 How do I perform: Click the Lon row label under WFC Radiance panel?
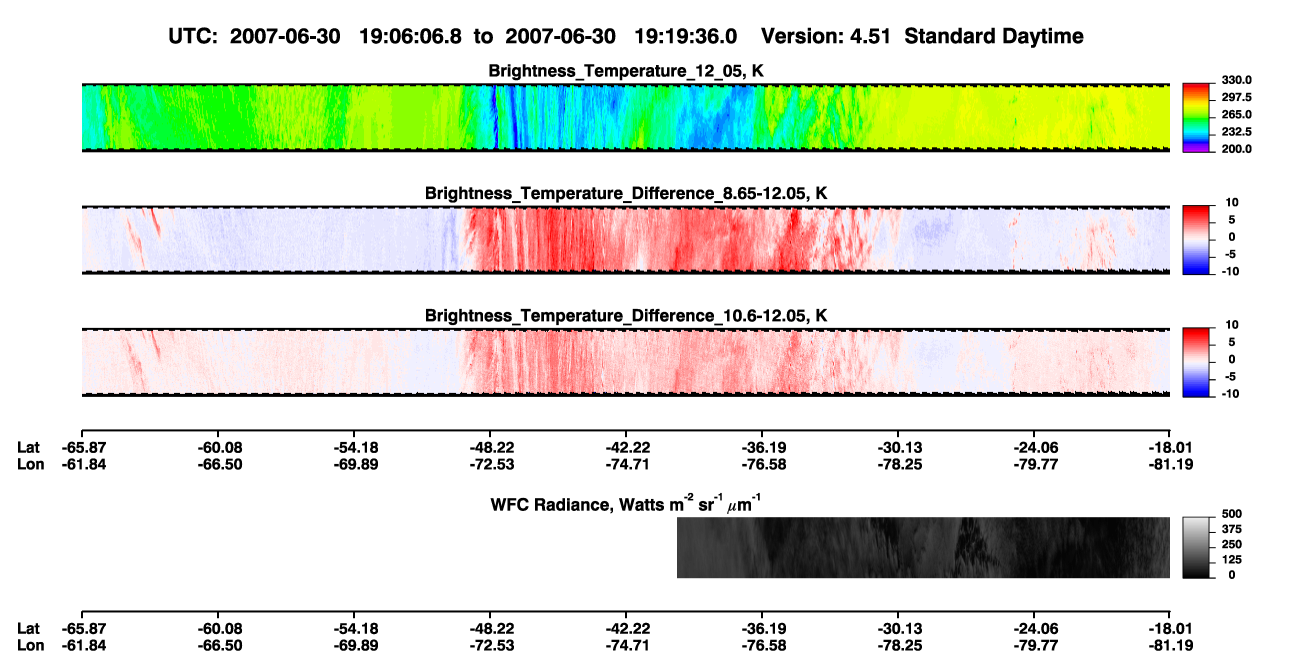[x=30, y=645]
